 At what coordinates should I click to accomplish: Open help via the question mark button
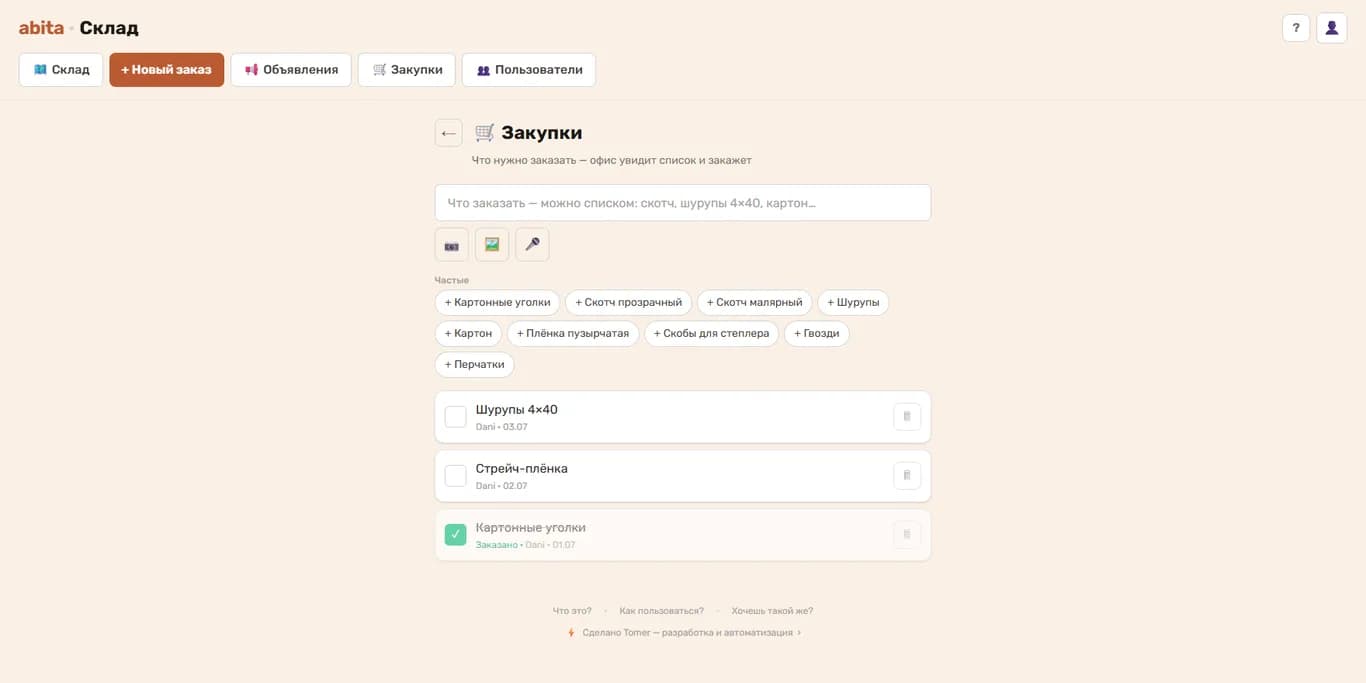point(1296,28)
